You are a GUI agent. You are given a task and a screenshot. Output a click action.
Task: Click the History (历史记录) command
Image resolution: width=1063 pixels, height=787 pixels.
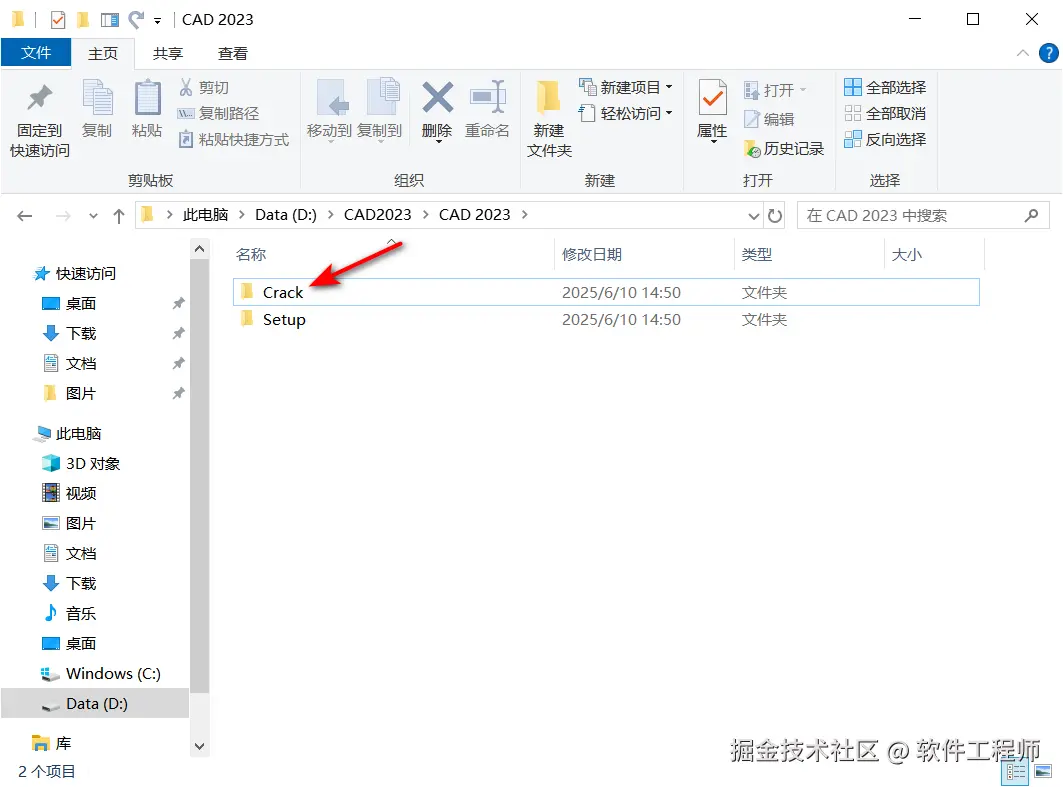point(784,148)
